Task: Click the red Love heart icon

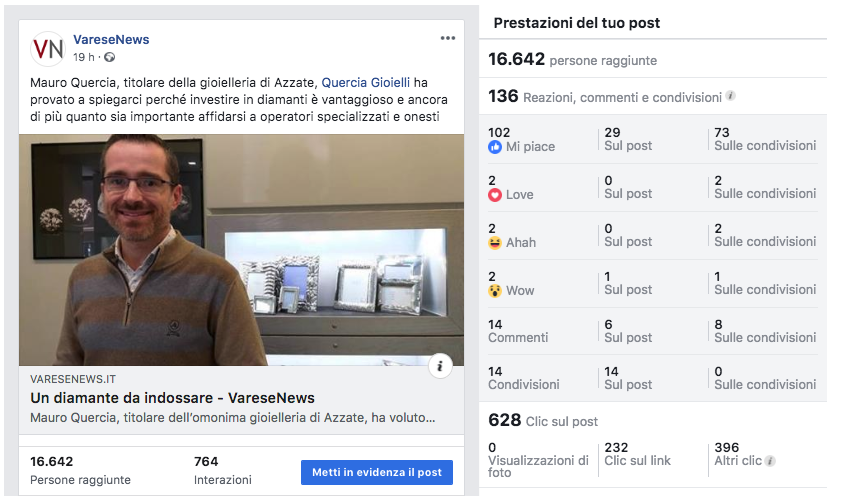Action: (x=495, y=195)
